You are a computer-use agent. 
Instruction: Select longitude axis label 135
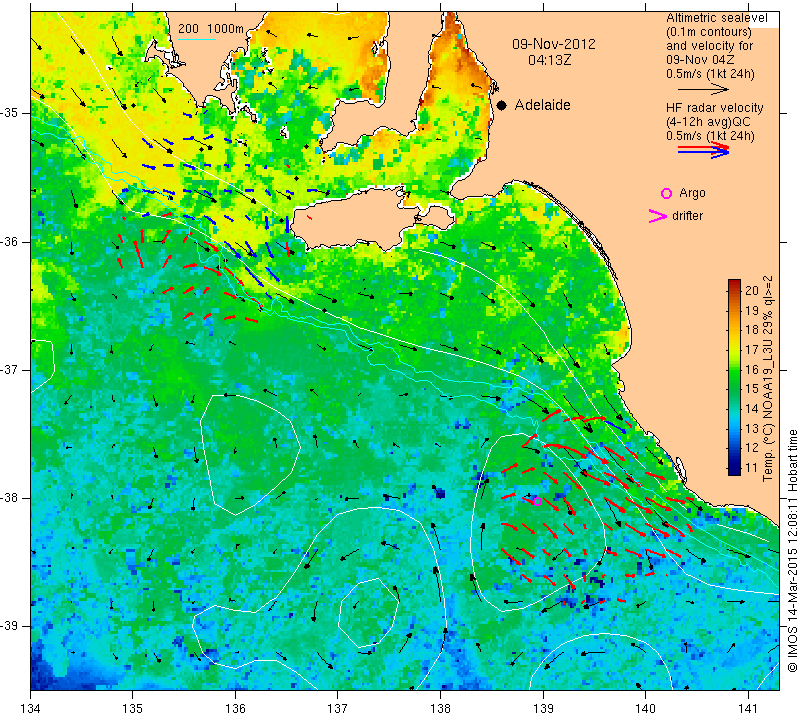pyautogui.click(x=133, y=709)
